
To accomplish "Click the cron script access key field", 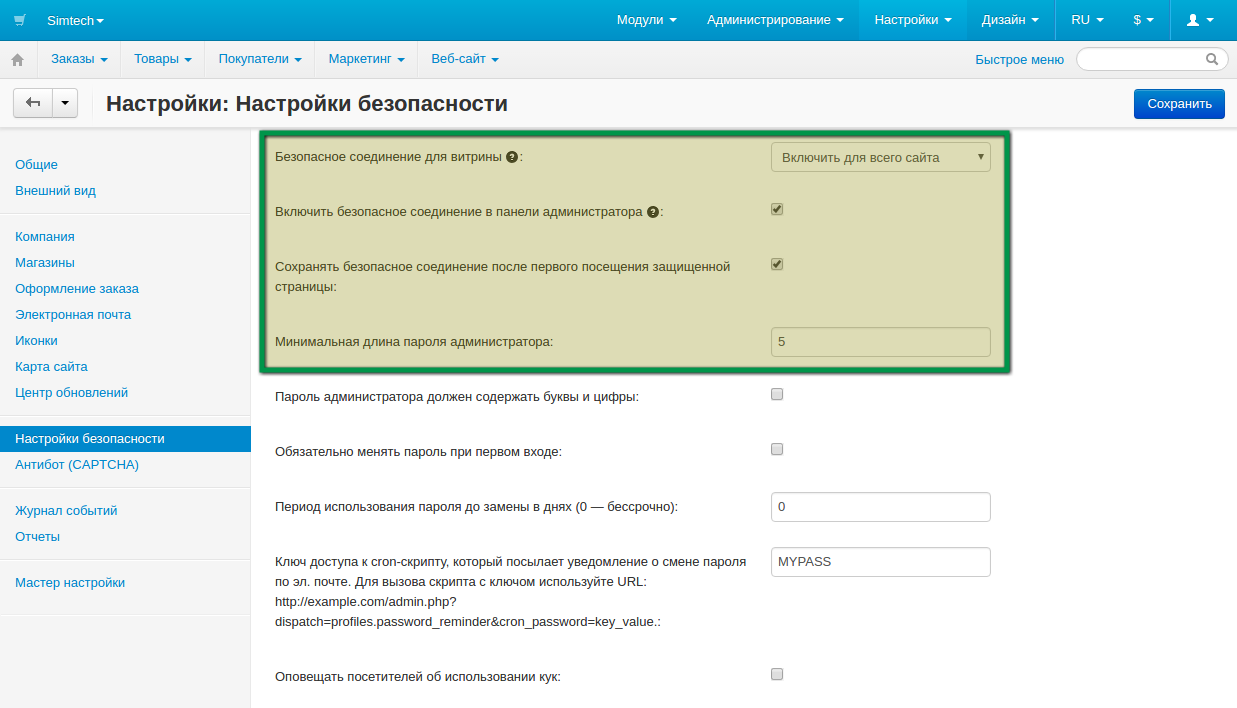I will pos(880,562).
